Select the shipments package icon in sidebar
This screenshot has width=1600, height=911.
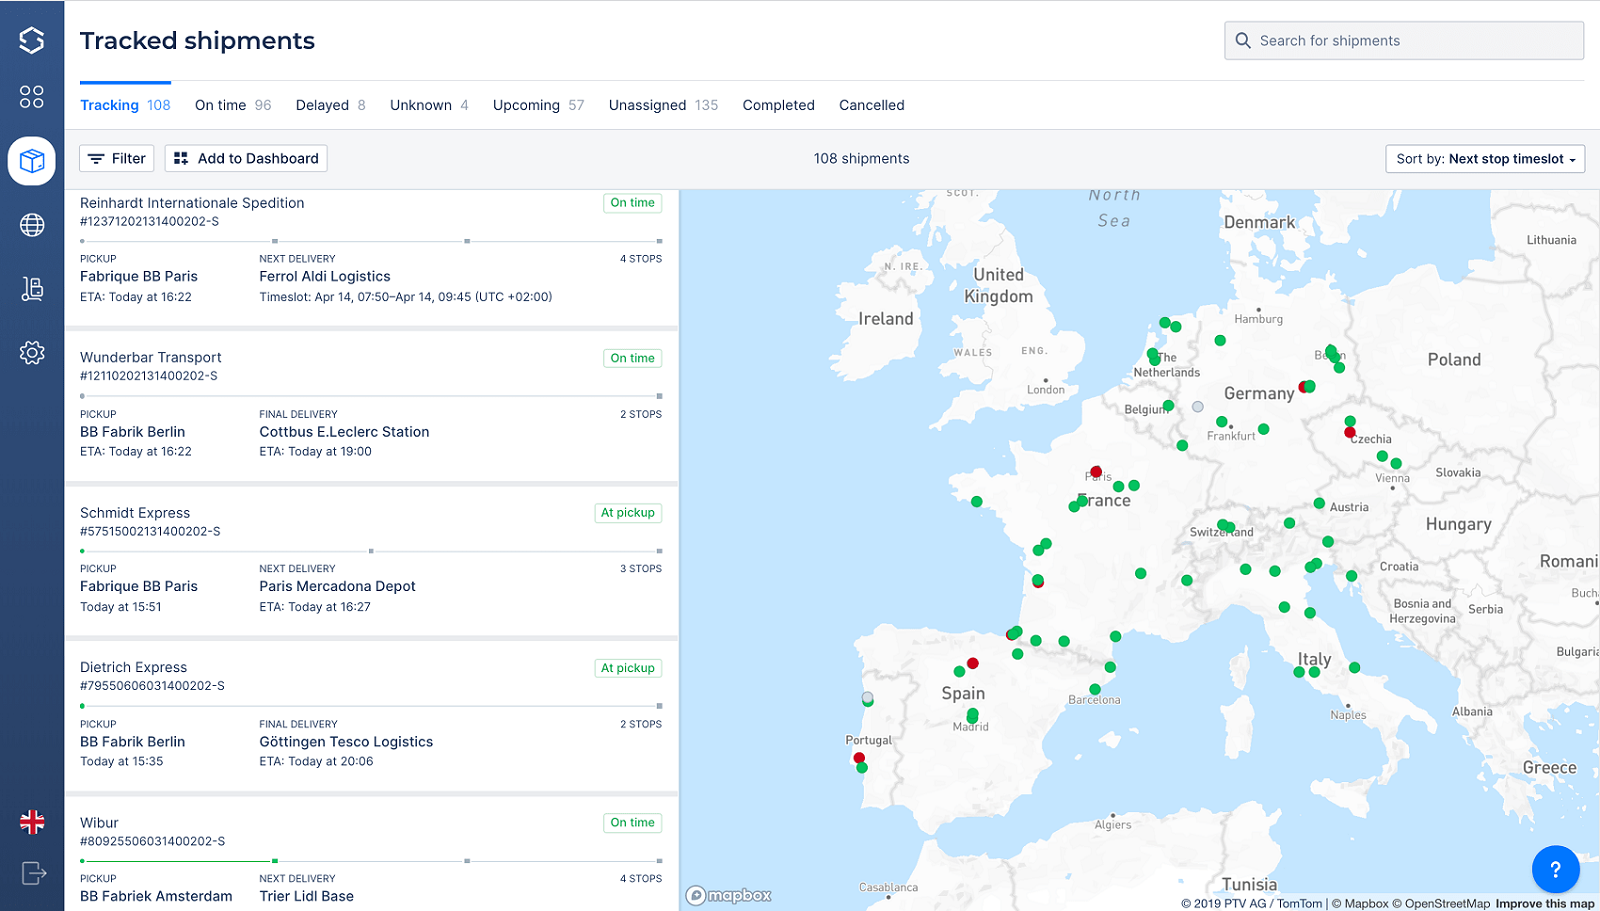(x=32, y=160)
